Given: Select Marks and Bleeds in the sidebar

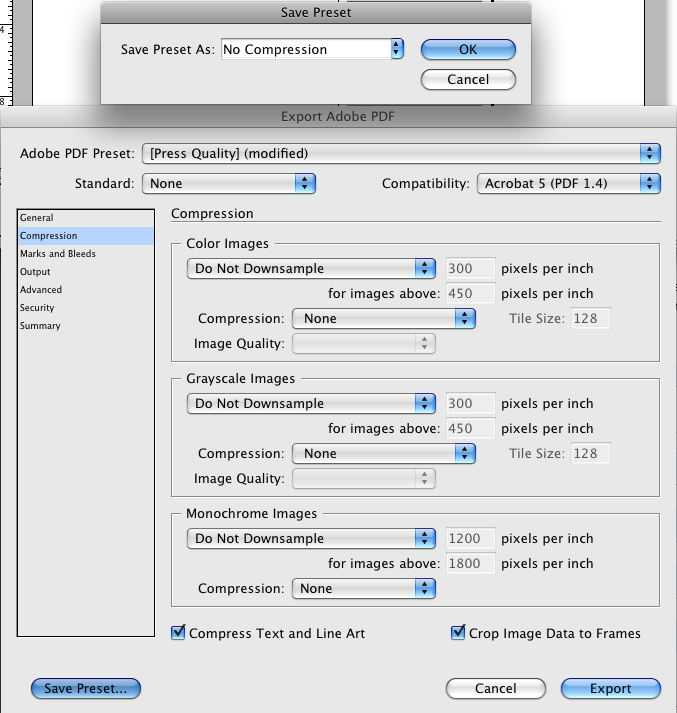Looking at the screenshot, I should pos(58,254).
